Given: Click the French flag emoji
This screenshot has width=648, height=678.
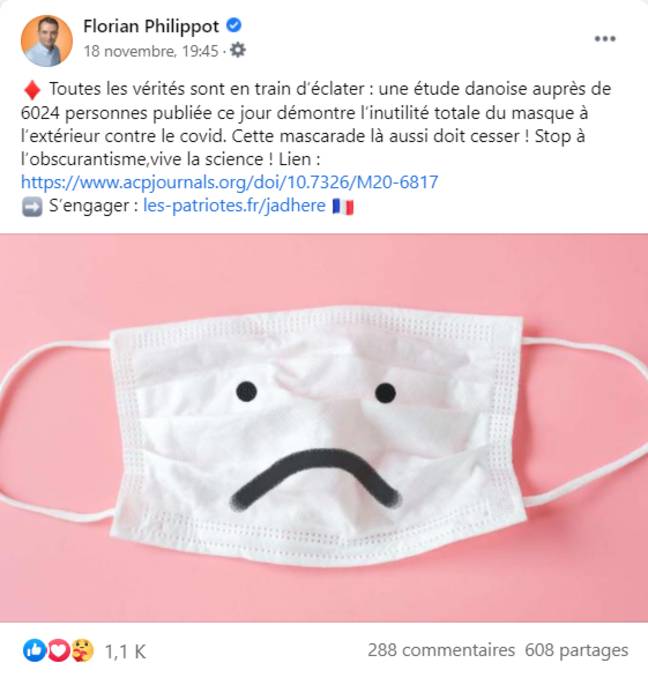Looking at the screenshot, I should pos(343,207).
